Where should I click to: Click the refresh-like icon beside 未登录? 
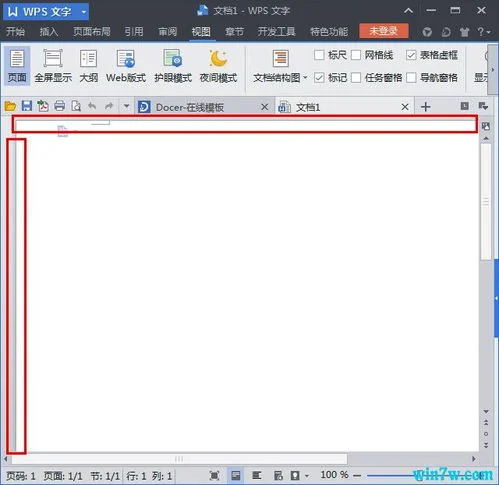(x=446, y=32)
